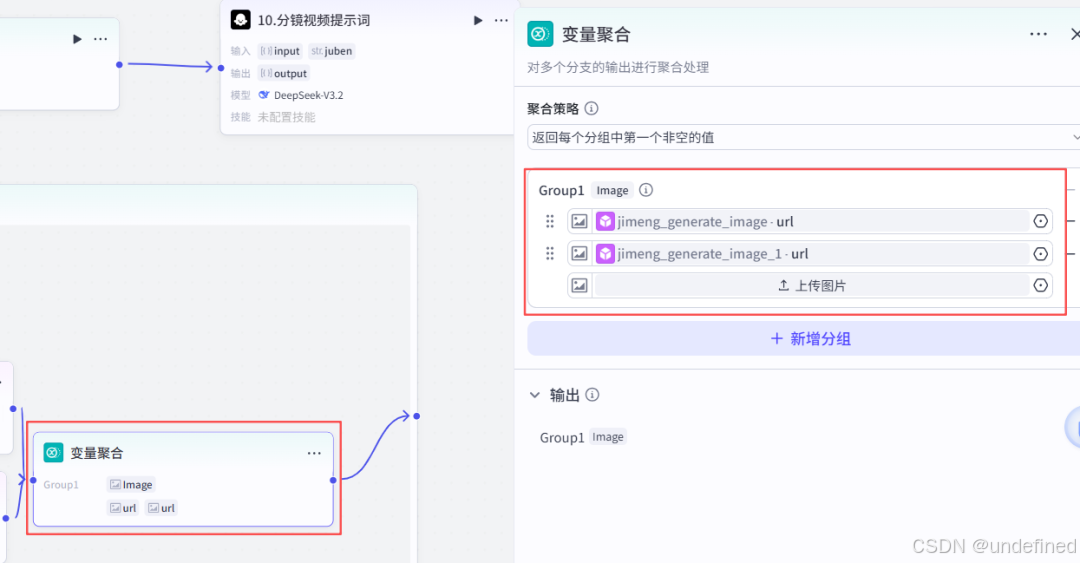Open more options on 10.分镜视频提示词 node

pyautogui.click(x=501, y=21)
